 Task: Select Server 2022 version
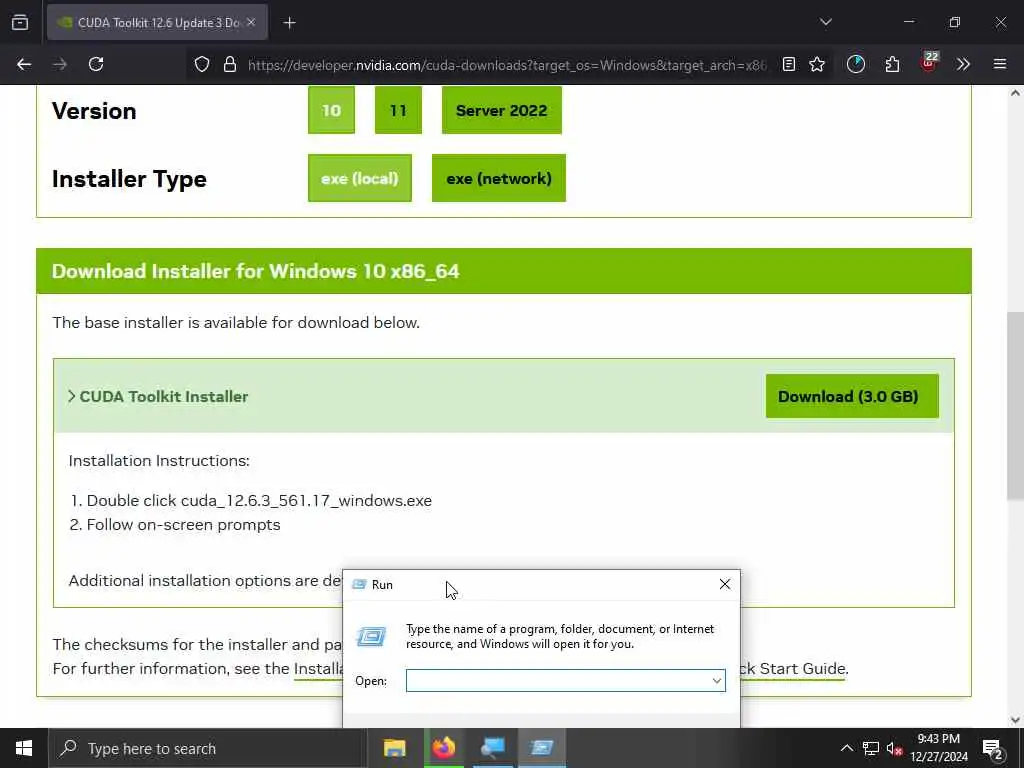point(502,110)
